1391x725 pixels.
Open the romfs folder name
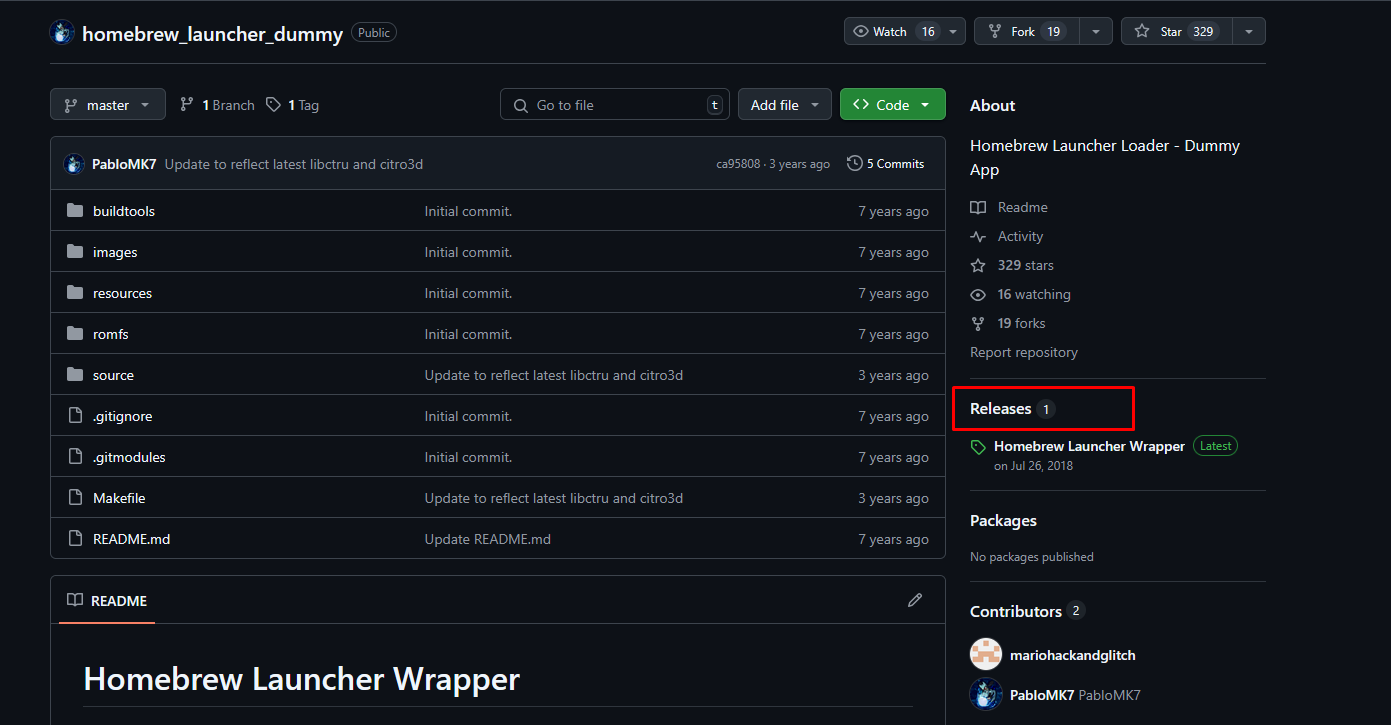click(x=111, y=334)
